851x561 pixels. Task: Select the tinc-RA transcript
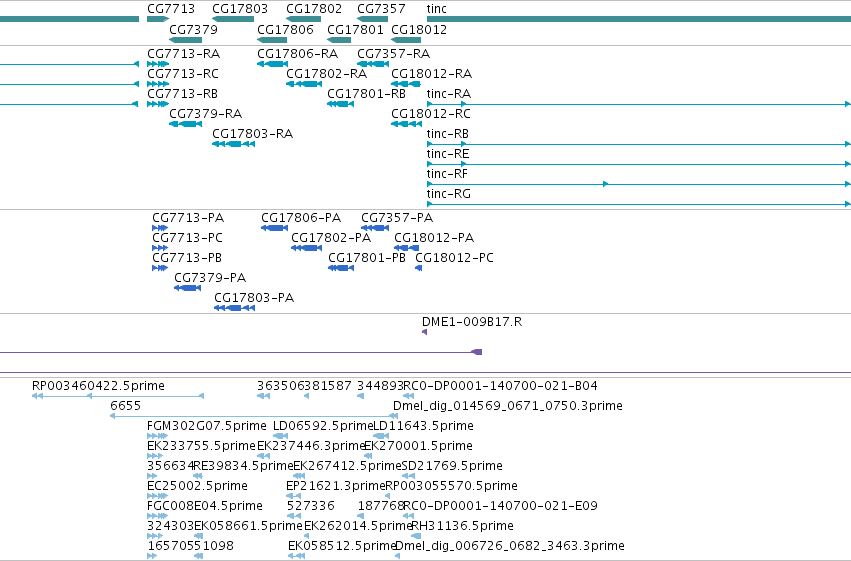[x=449, y=94]
